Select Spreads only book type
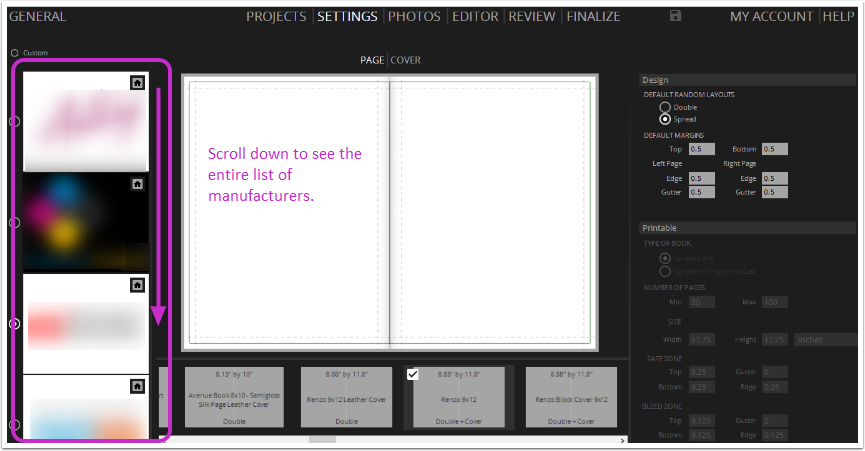Screen dimensions: 865x451 [x=665, y=258]
